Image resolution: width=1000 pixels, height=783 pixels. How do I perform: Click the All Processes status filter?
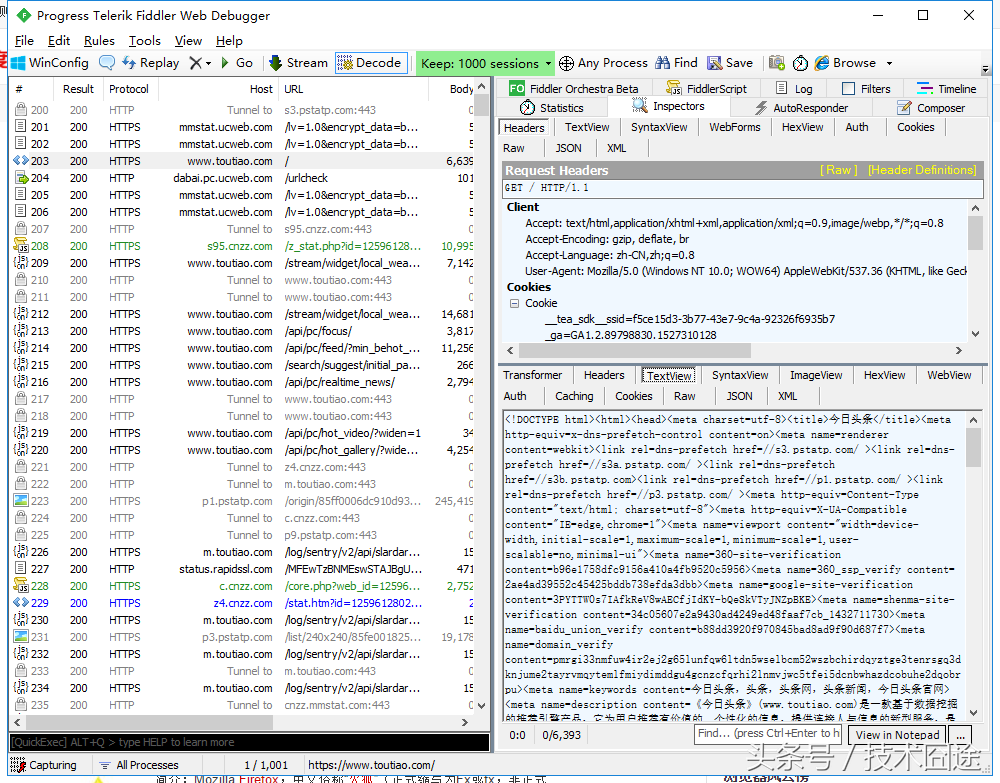pos(139,765)
